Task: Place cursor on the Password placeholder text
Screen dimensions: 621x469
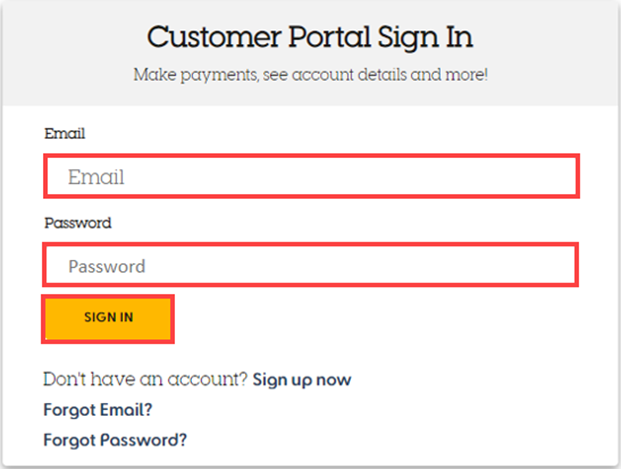Action: (107, 266)
